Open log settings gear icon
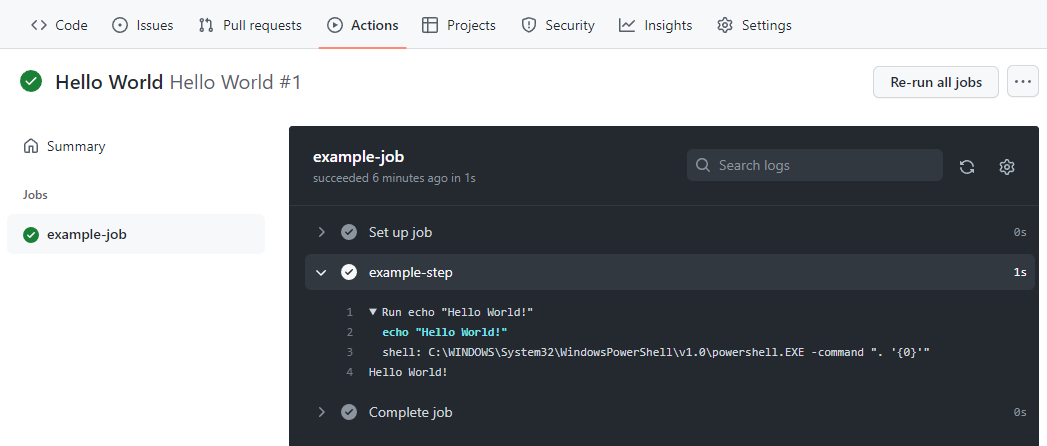This screenshot has height=446, width=1047. [x=1007, y=167]
